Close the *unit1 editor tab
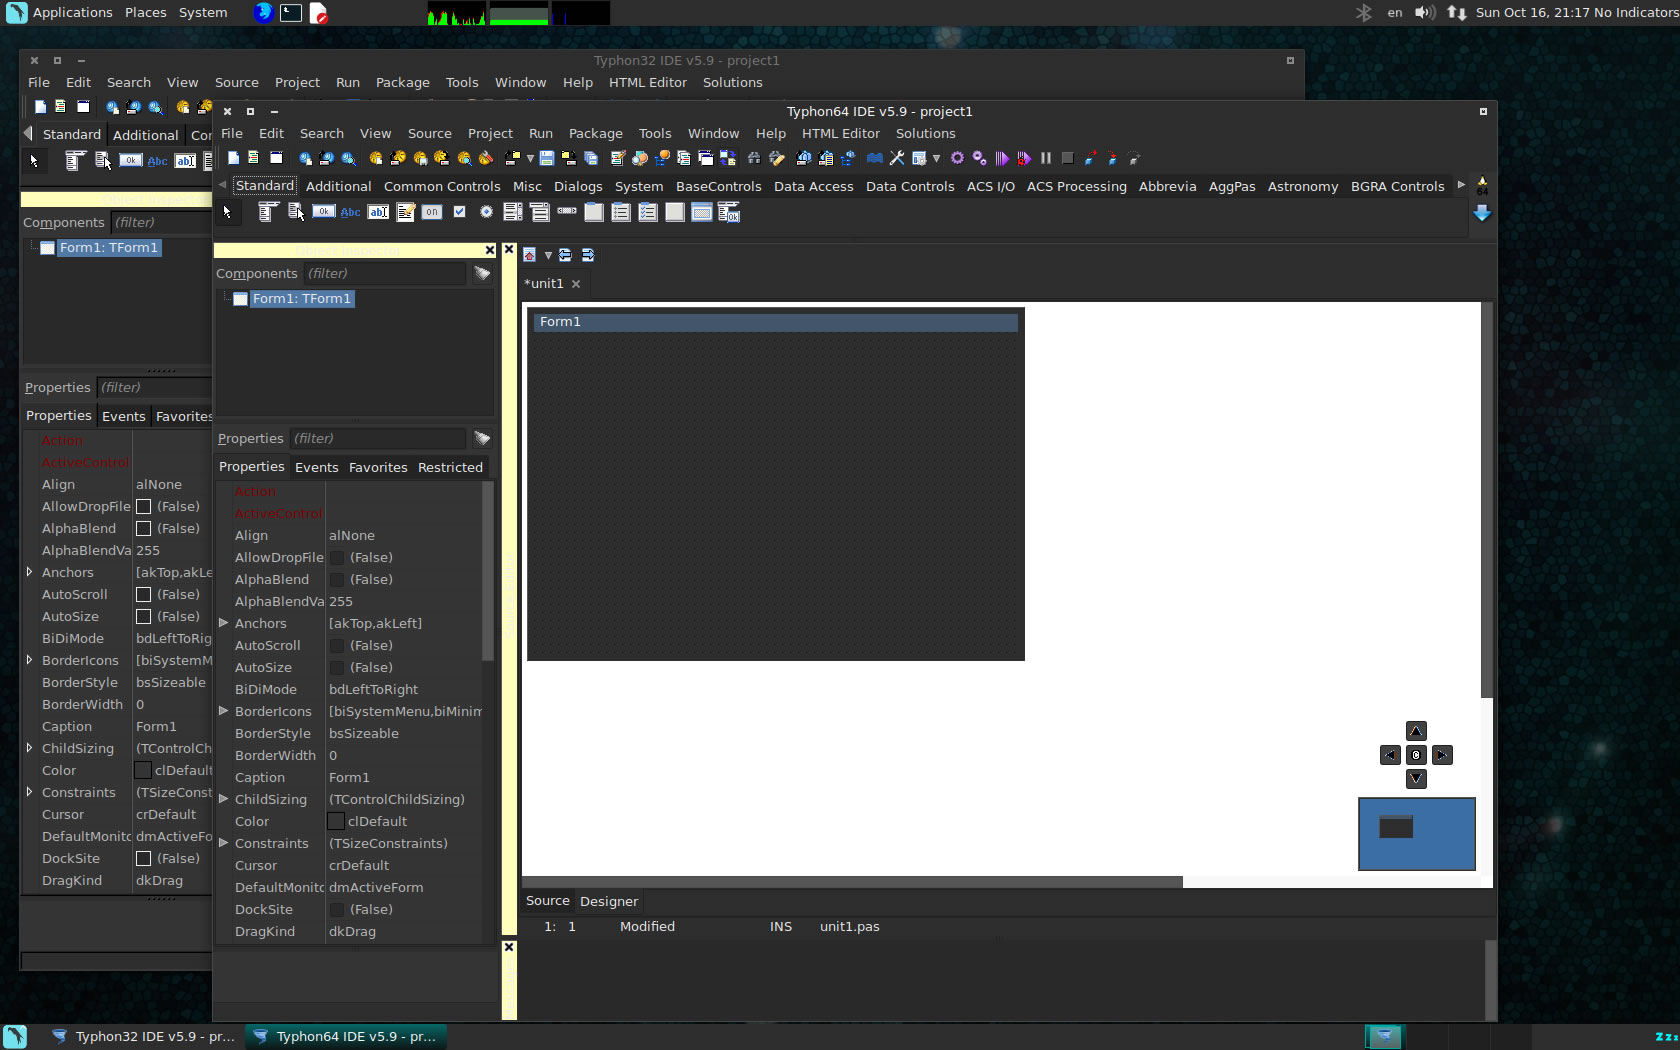Screen dimensions: 1680x1050 coord(576,284)
